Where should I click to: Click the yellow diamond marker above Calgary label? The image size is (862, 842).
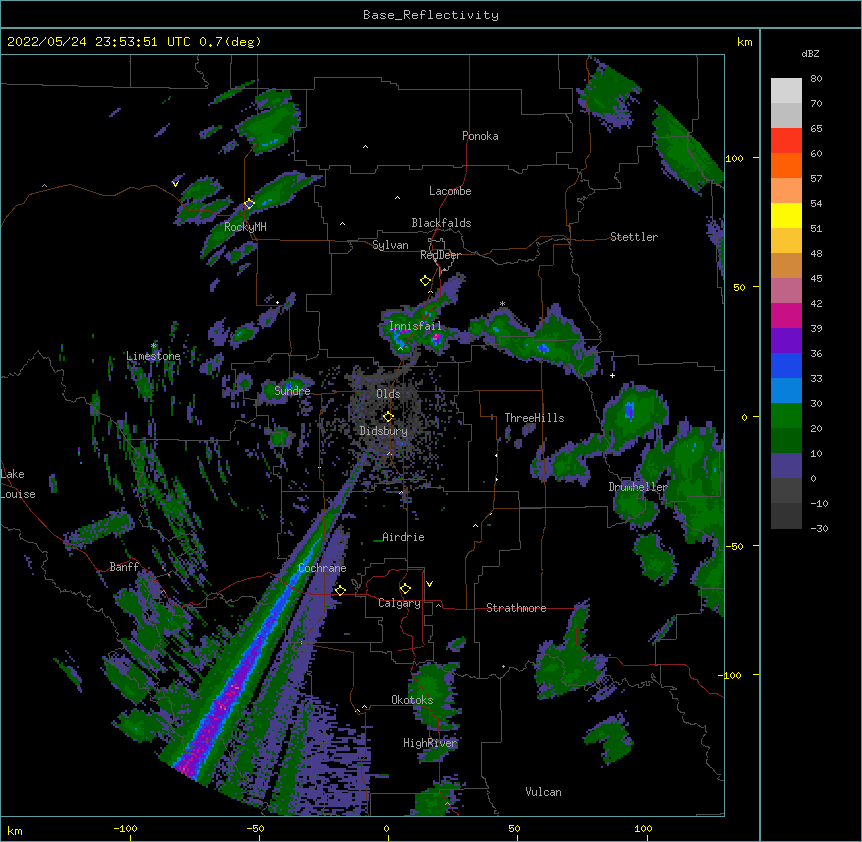coord(405,589)
